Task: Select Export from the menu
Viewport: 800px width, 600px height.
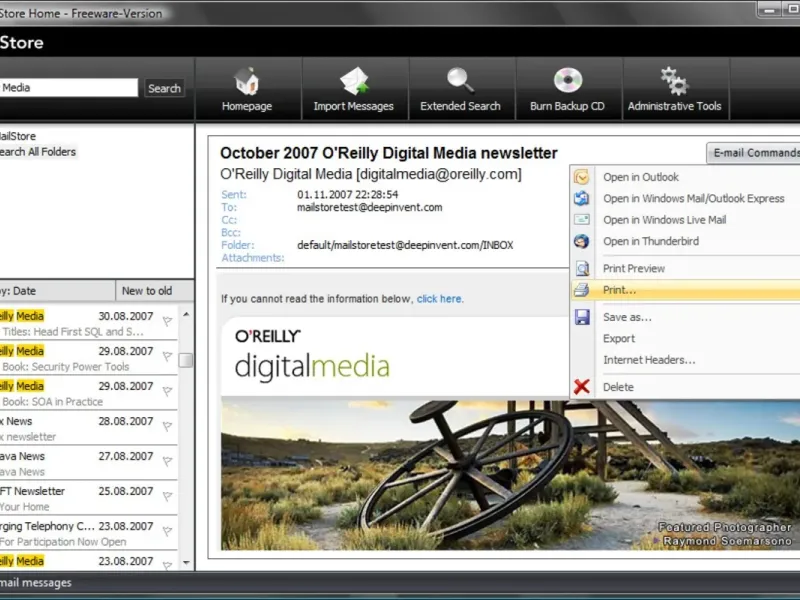Action: (619, 338)
